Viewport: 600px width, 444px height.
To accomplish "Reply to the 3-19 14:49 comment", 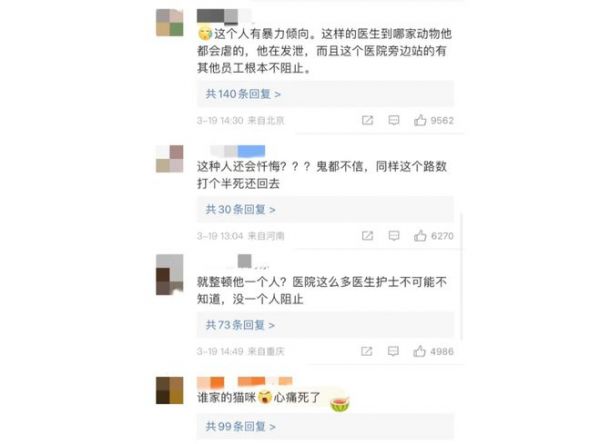I will (x=393, y=351).
